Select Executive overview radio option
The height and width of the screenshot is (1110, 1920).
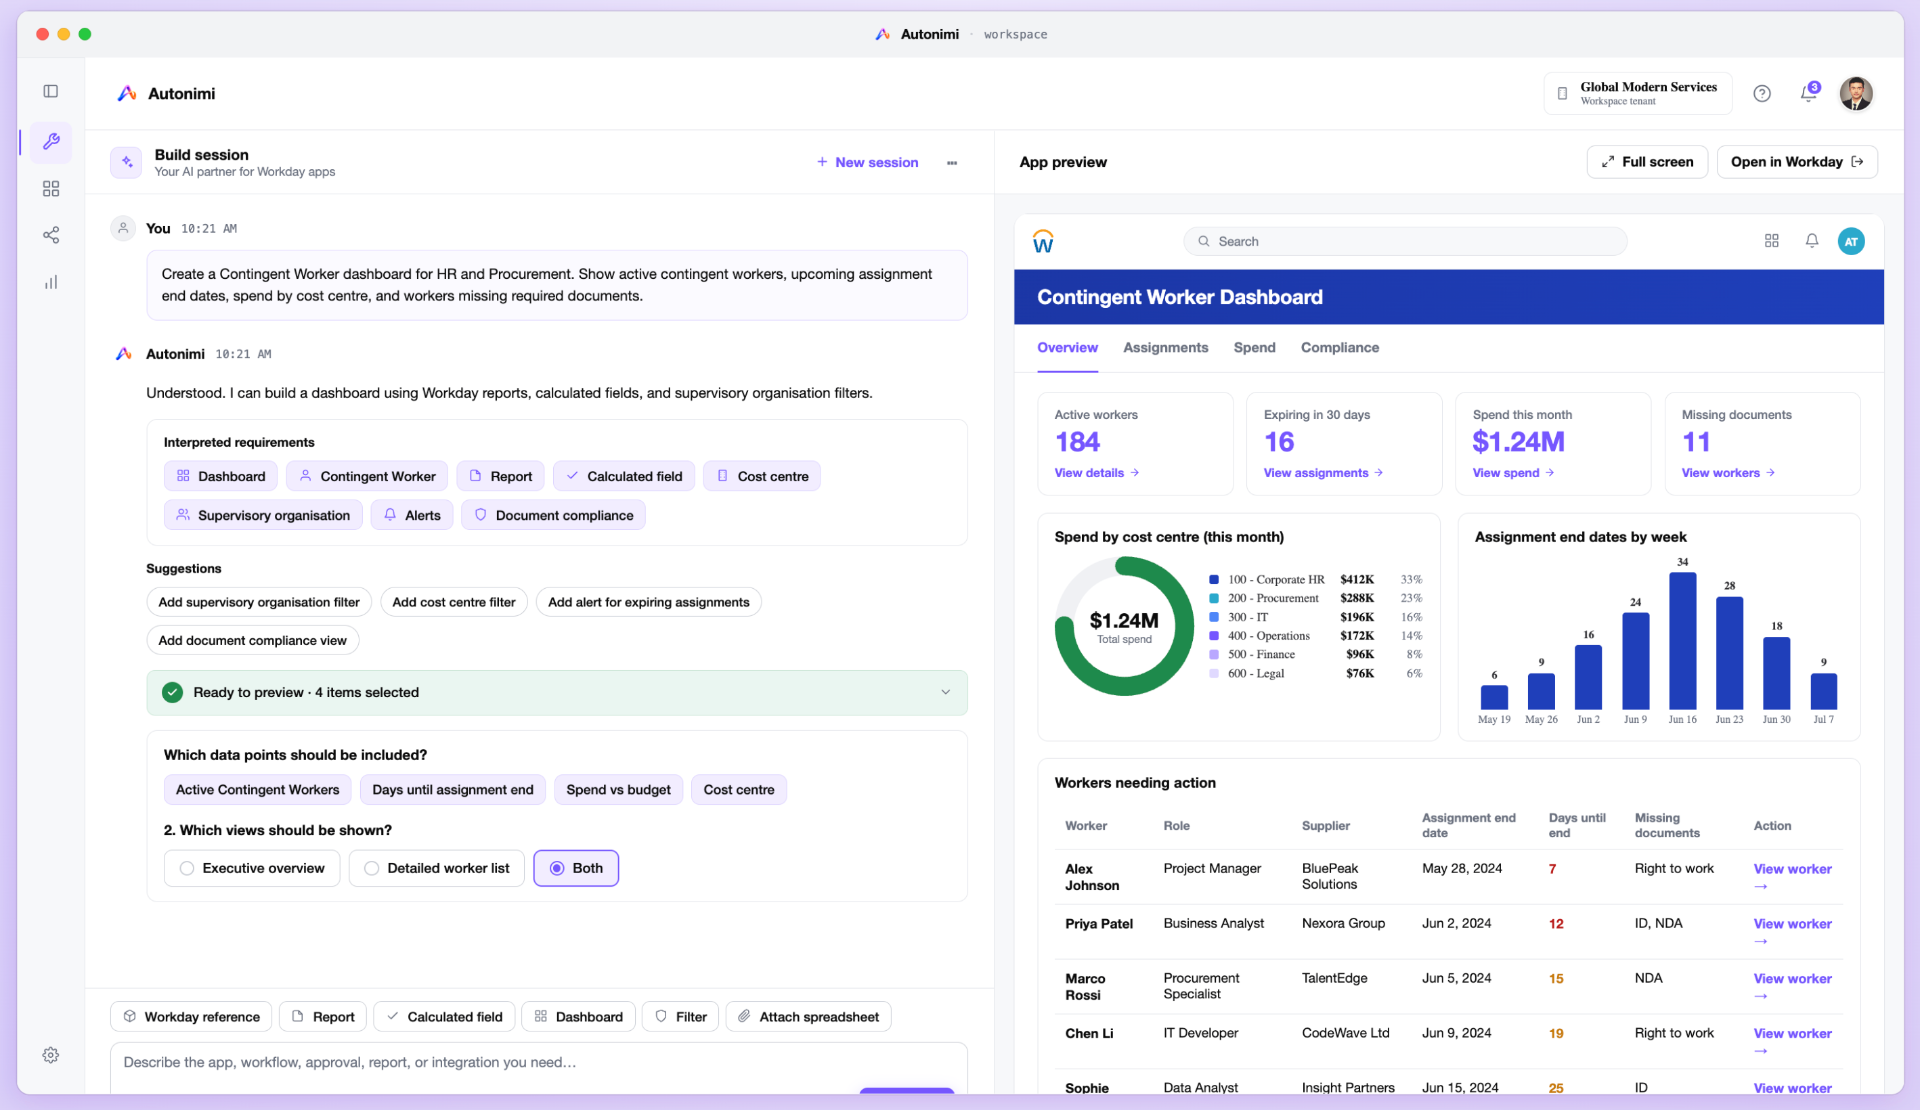coord(252,868)
